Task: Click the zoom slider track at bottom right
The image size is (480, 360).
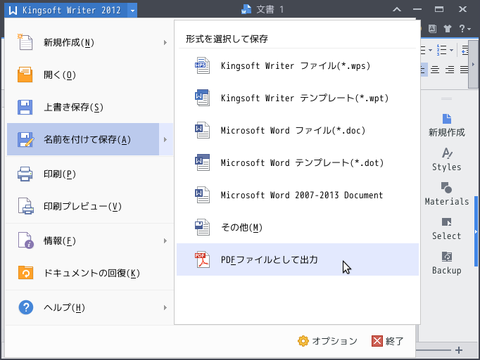Action: [x=434, y=350]
